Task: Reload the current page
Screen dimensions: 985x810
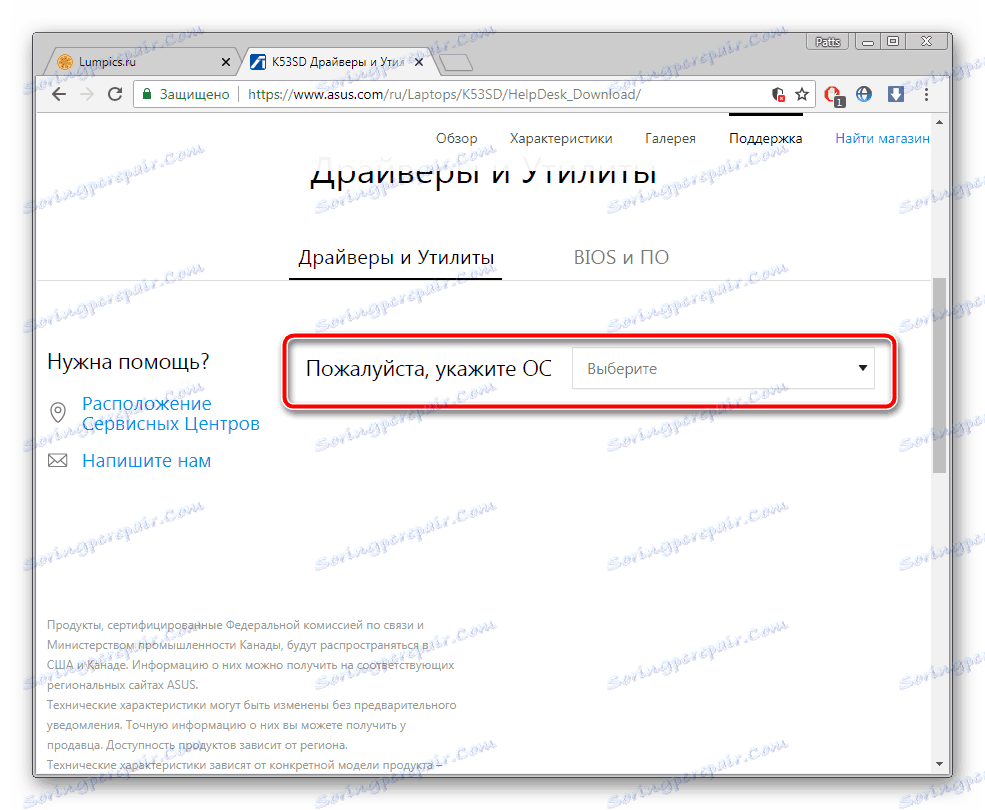Action: pos(114,94)
